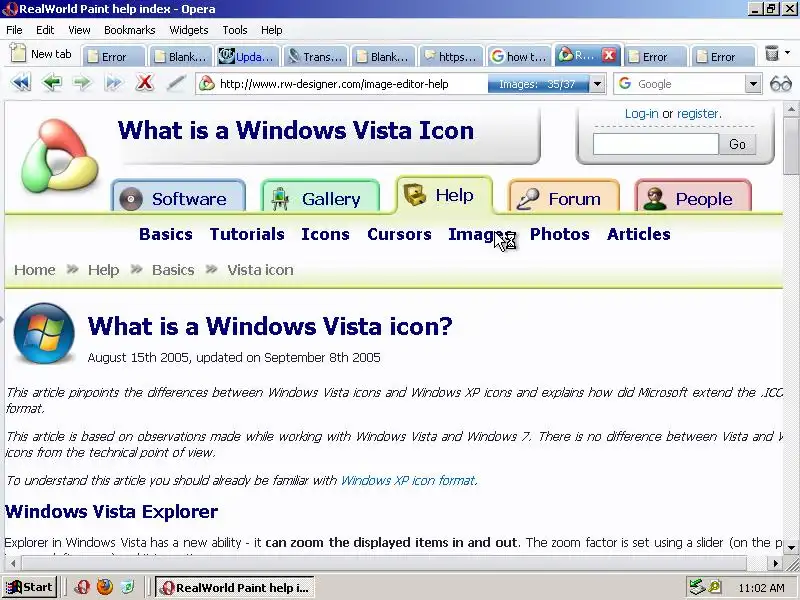Open the Bookmarks menu

point(130,30)
